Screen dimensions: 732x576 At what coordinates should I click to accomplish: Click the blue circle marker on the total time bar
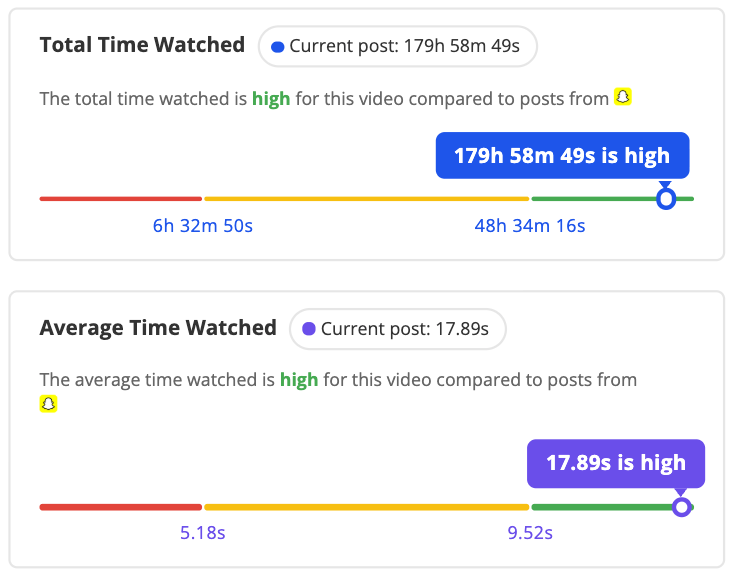(x=666, y=199)
